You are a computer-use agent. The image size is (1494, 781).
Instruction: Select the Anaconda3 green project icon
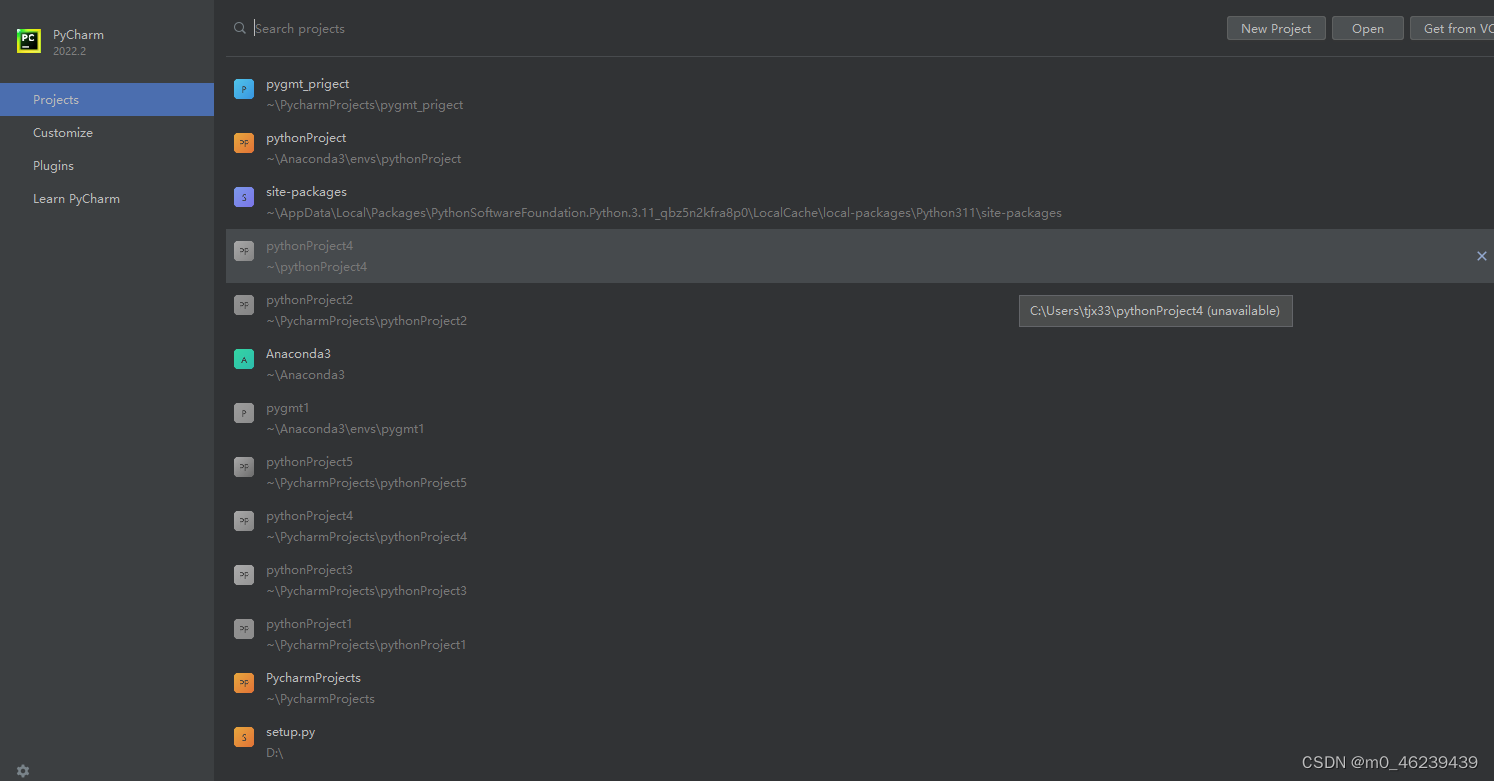[x=243, y=359]
